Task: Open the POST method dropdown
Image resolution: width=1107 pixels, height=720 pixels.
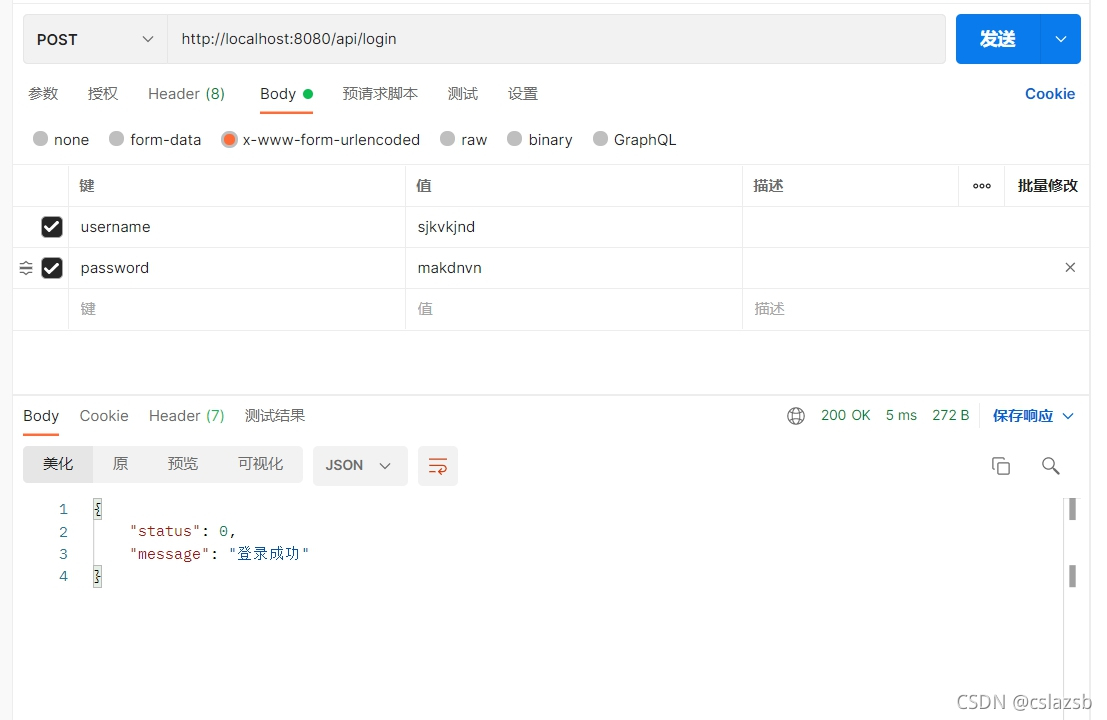Action: click(95, 40)
